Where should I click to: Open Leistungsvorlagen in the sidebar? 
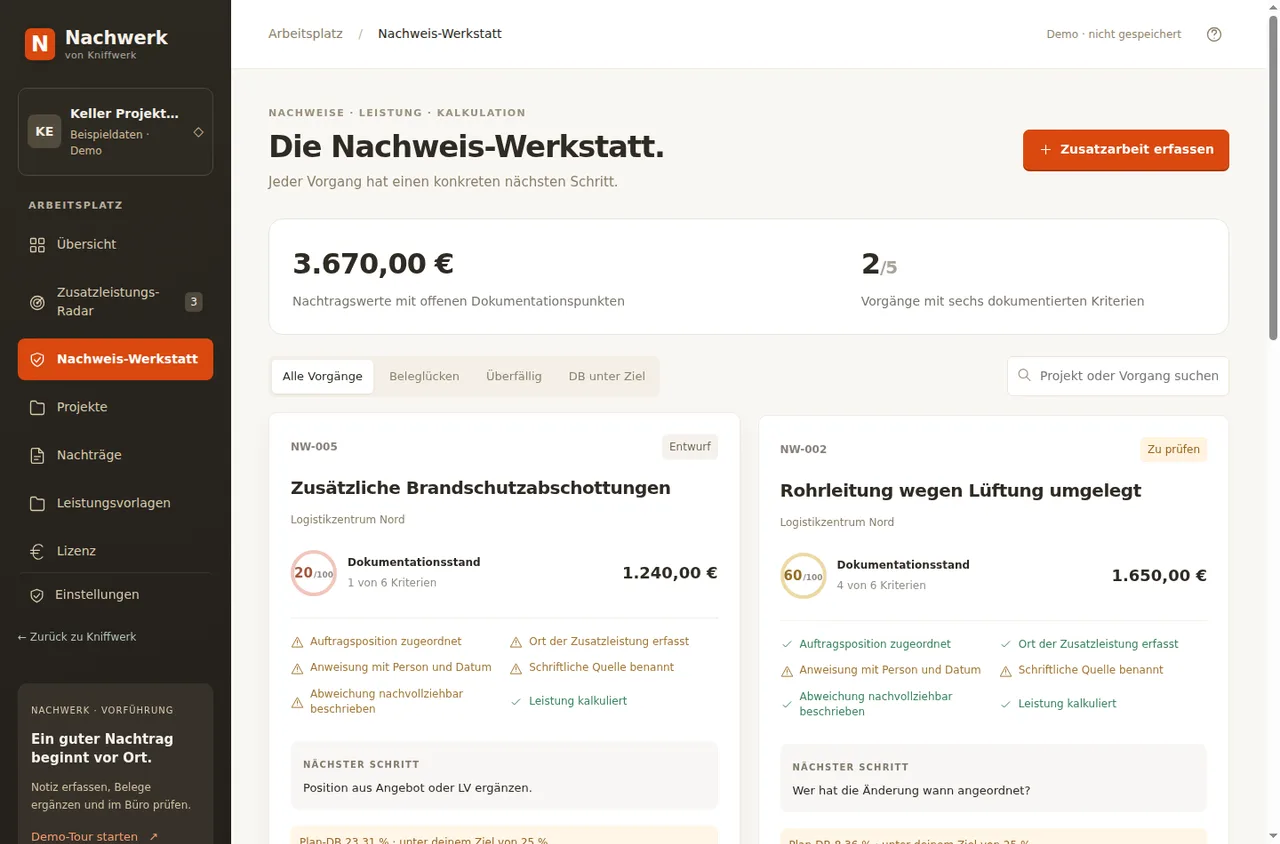coord(115,503)
